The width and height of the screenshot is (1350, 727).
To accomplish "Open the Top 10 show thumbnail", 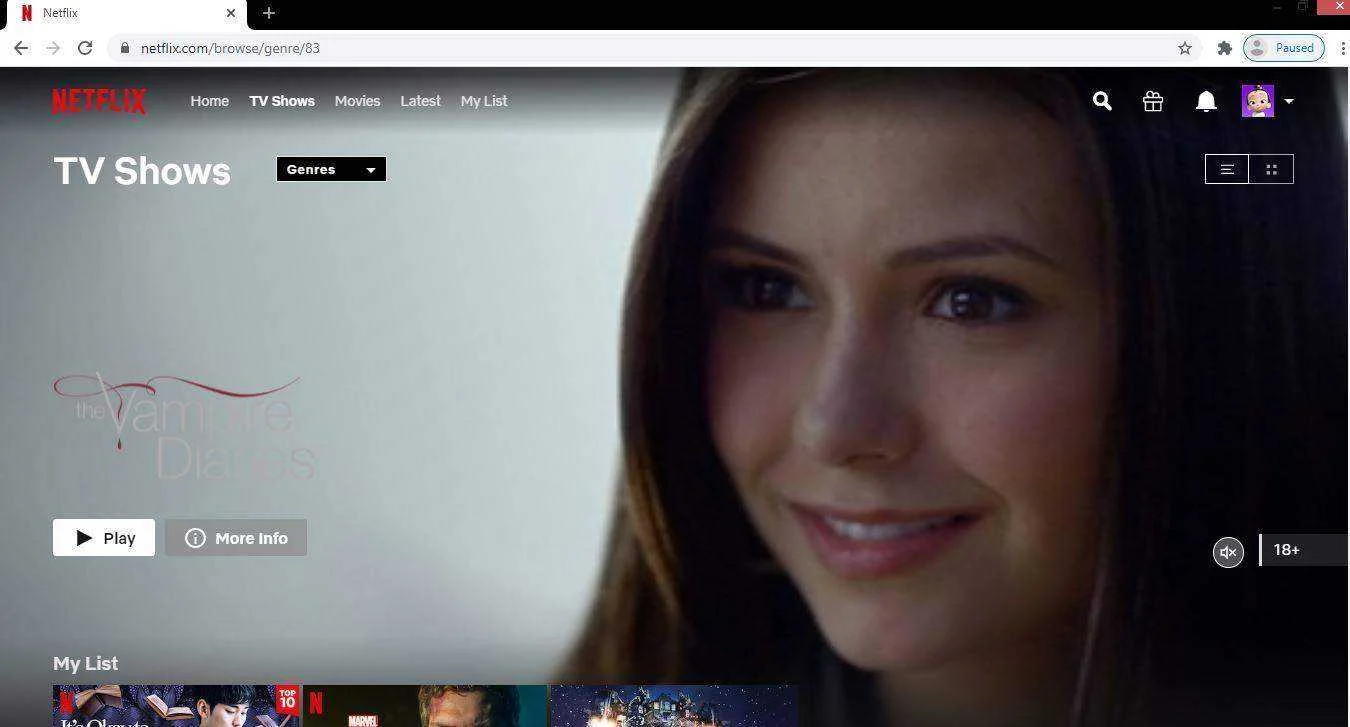I will (176, 706).
